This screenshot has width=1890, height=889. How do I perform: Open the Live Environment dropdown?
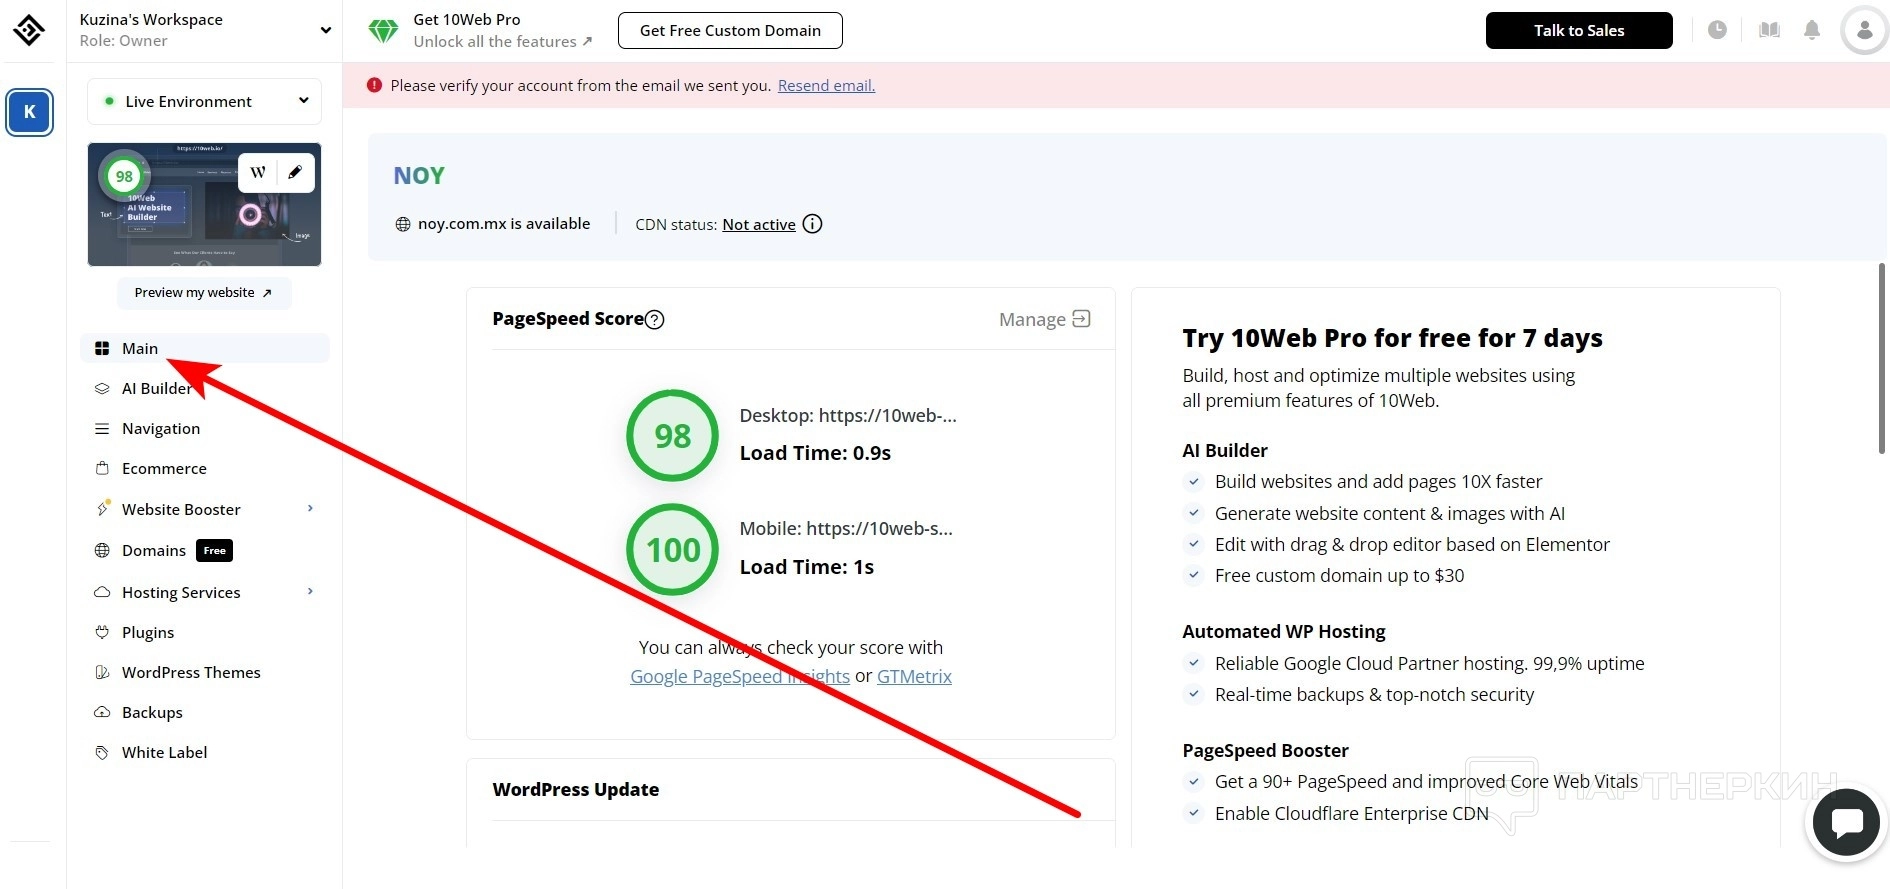pyautogui.click(x=205, y=101)
